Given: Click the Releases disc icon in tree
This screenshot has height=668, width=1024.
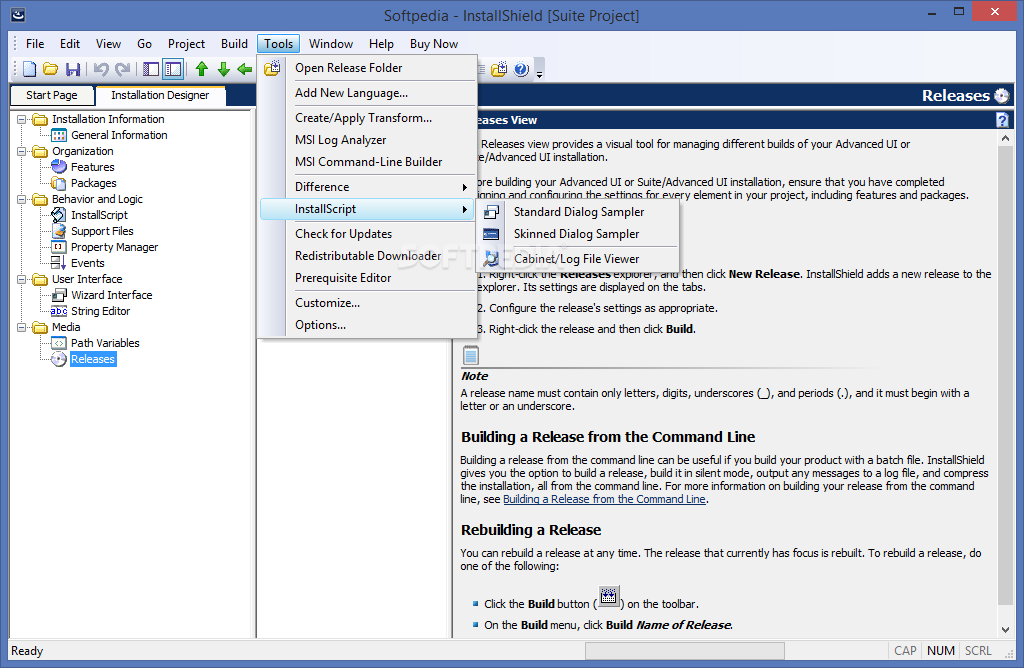Looking at the screenshot, I should pos(59,359).
